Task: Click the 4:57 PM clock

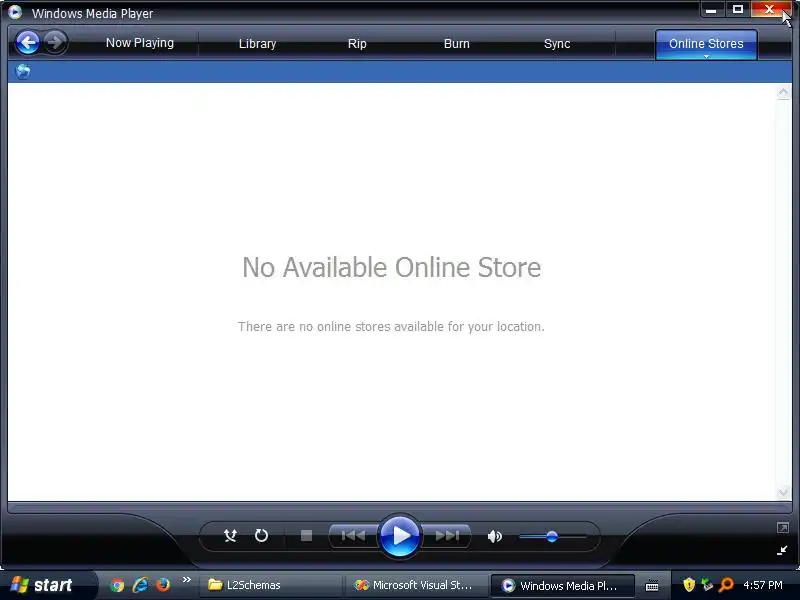Action: point(763,585)
